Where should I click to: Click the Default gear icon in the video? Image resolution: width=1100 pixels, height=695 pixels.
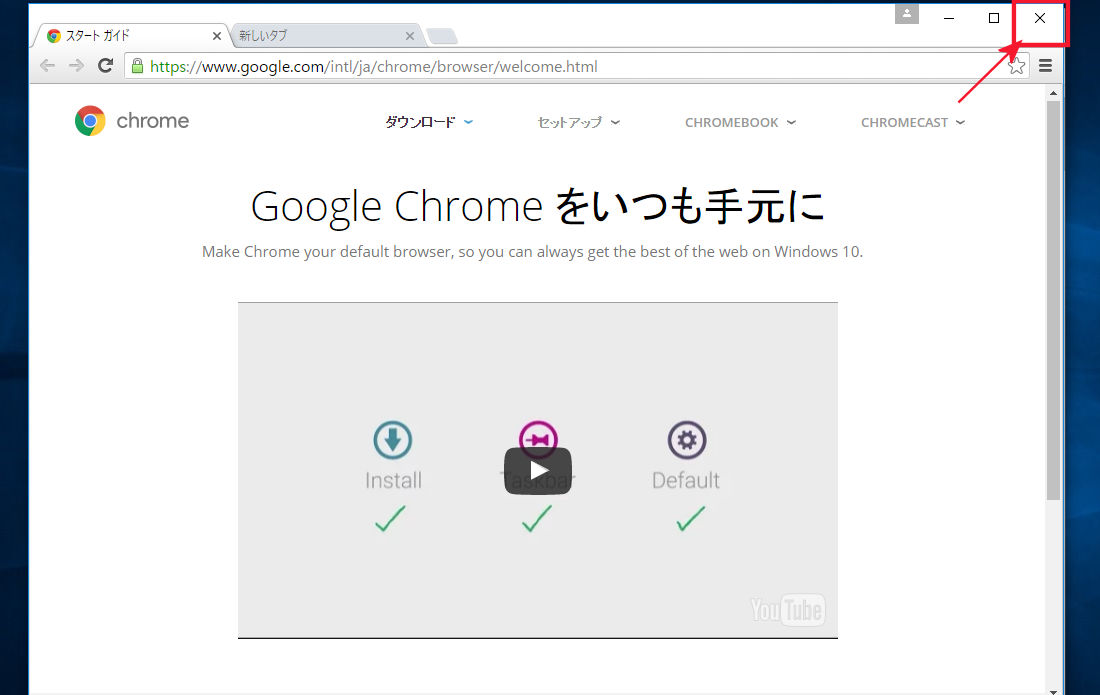[687, 440]
